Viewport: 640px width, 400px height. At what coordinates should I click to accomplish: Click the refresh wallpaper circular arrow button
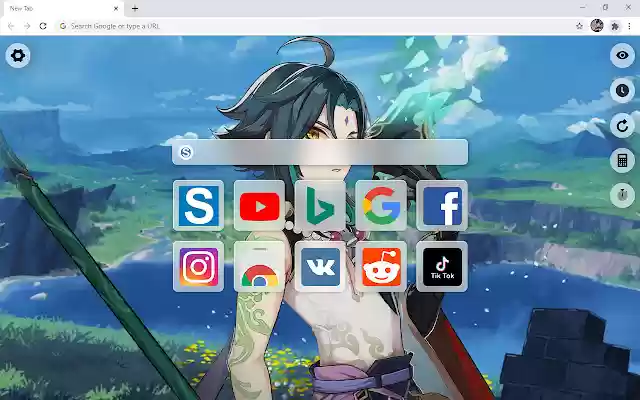pyautogui.click(x=622, y=126)
